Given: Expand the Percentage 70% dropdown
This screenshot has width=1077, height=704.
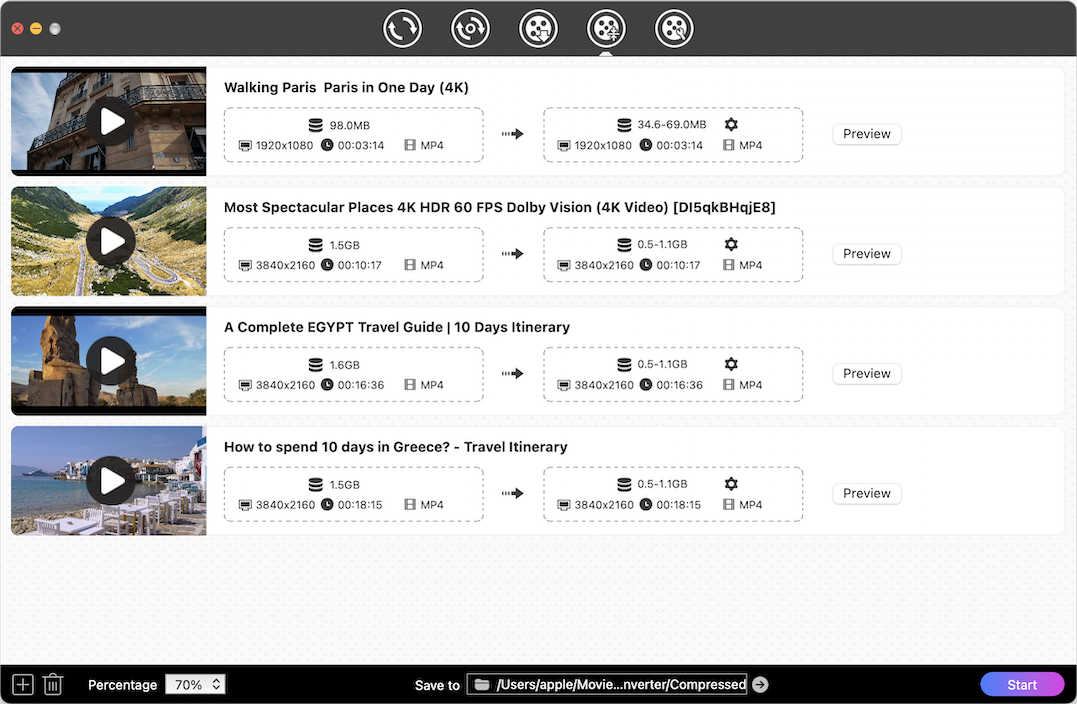Looking at the screenshot, I should [x=195, y=685].
